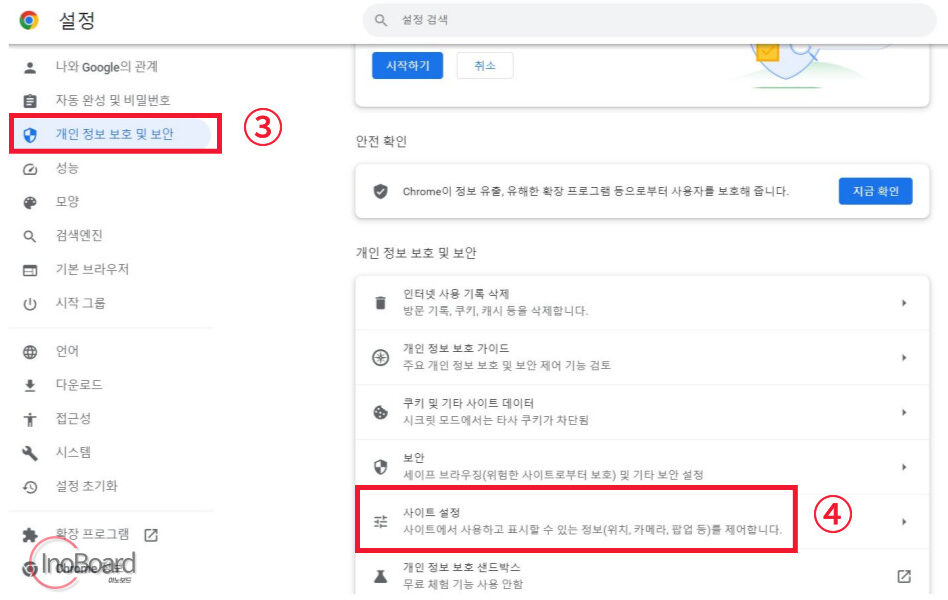Open the arrow in the 사이트 설정 row
Image resolution: width=948 pixels, height=600 pixels.
[x=904, y=521]
